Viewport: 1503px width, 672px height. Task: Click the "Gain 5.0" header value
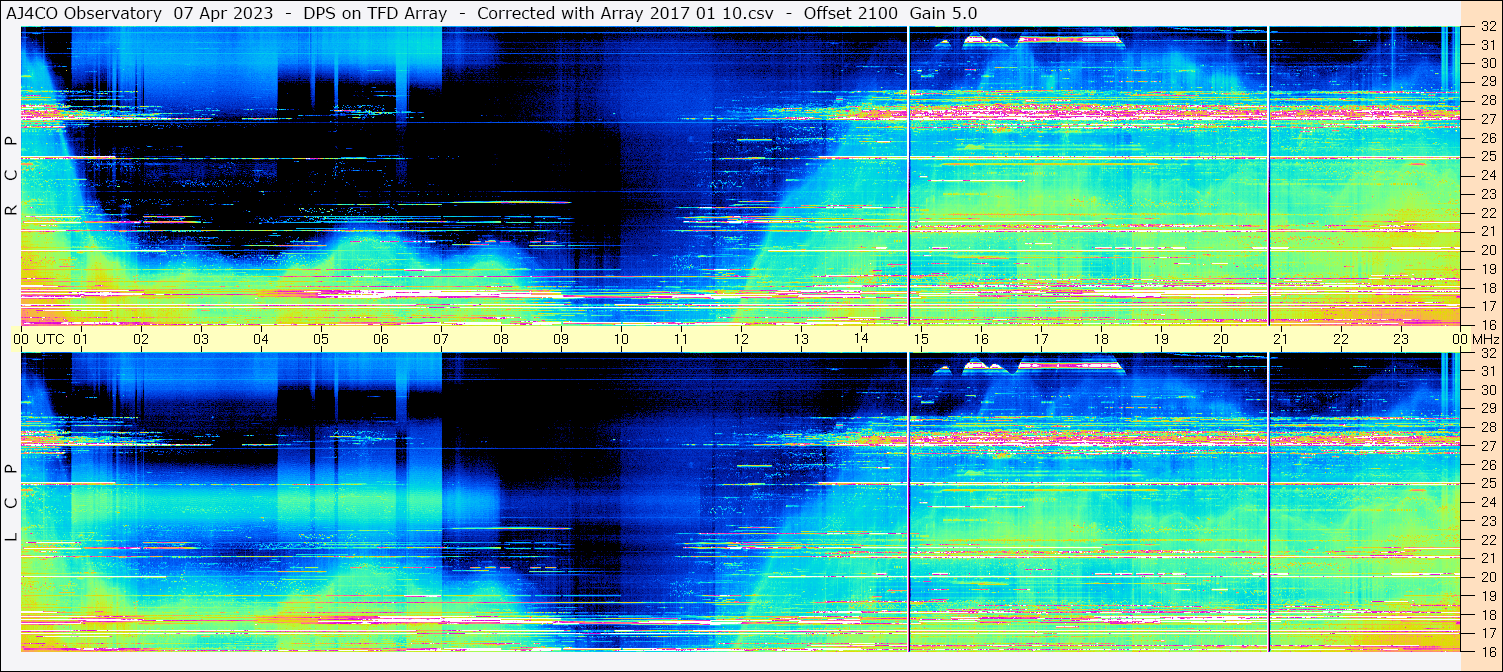click(943, 14)
